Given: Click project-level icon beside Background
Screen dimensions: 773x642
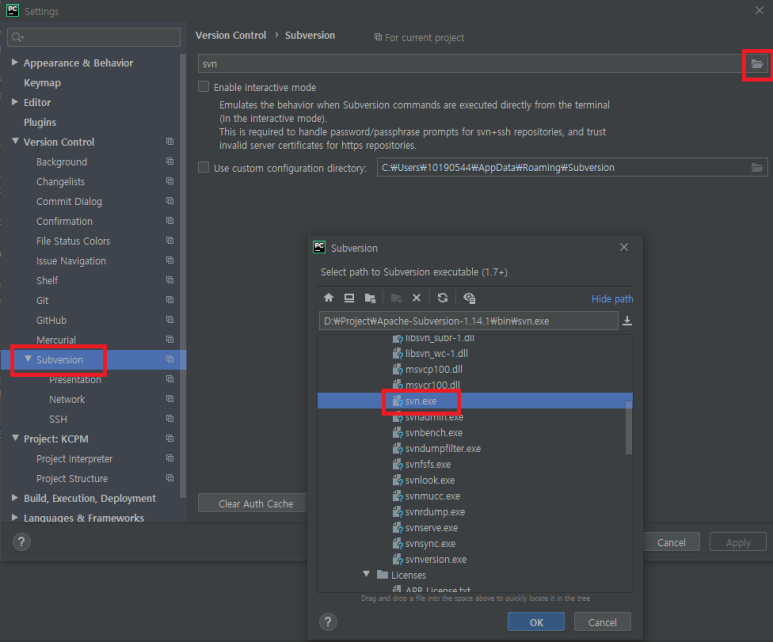Looking at the screenshot, I should 170,161.
